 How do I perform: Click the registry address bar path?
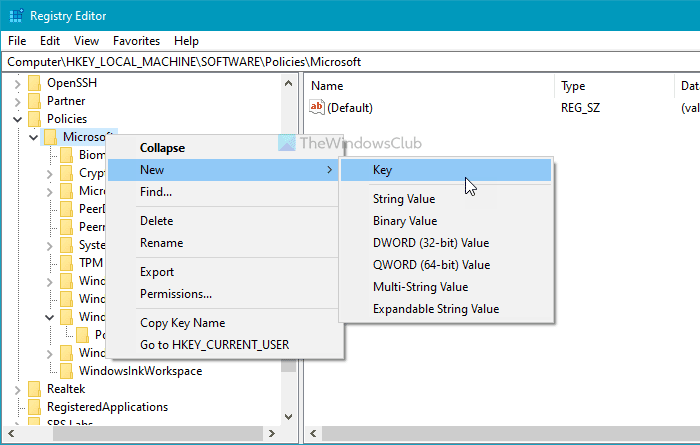click(x=184, y=62)
